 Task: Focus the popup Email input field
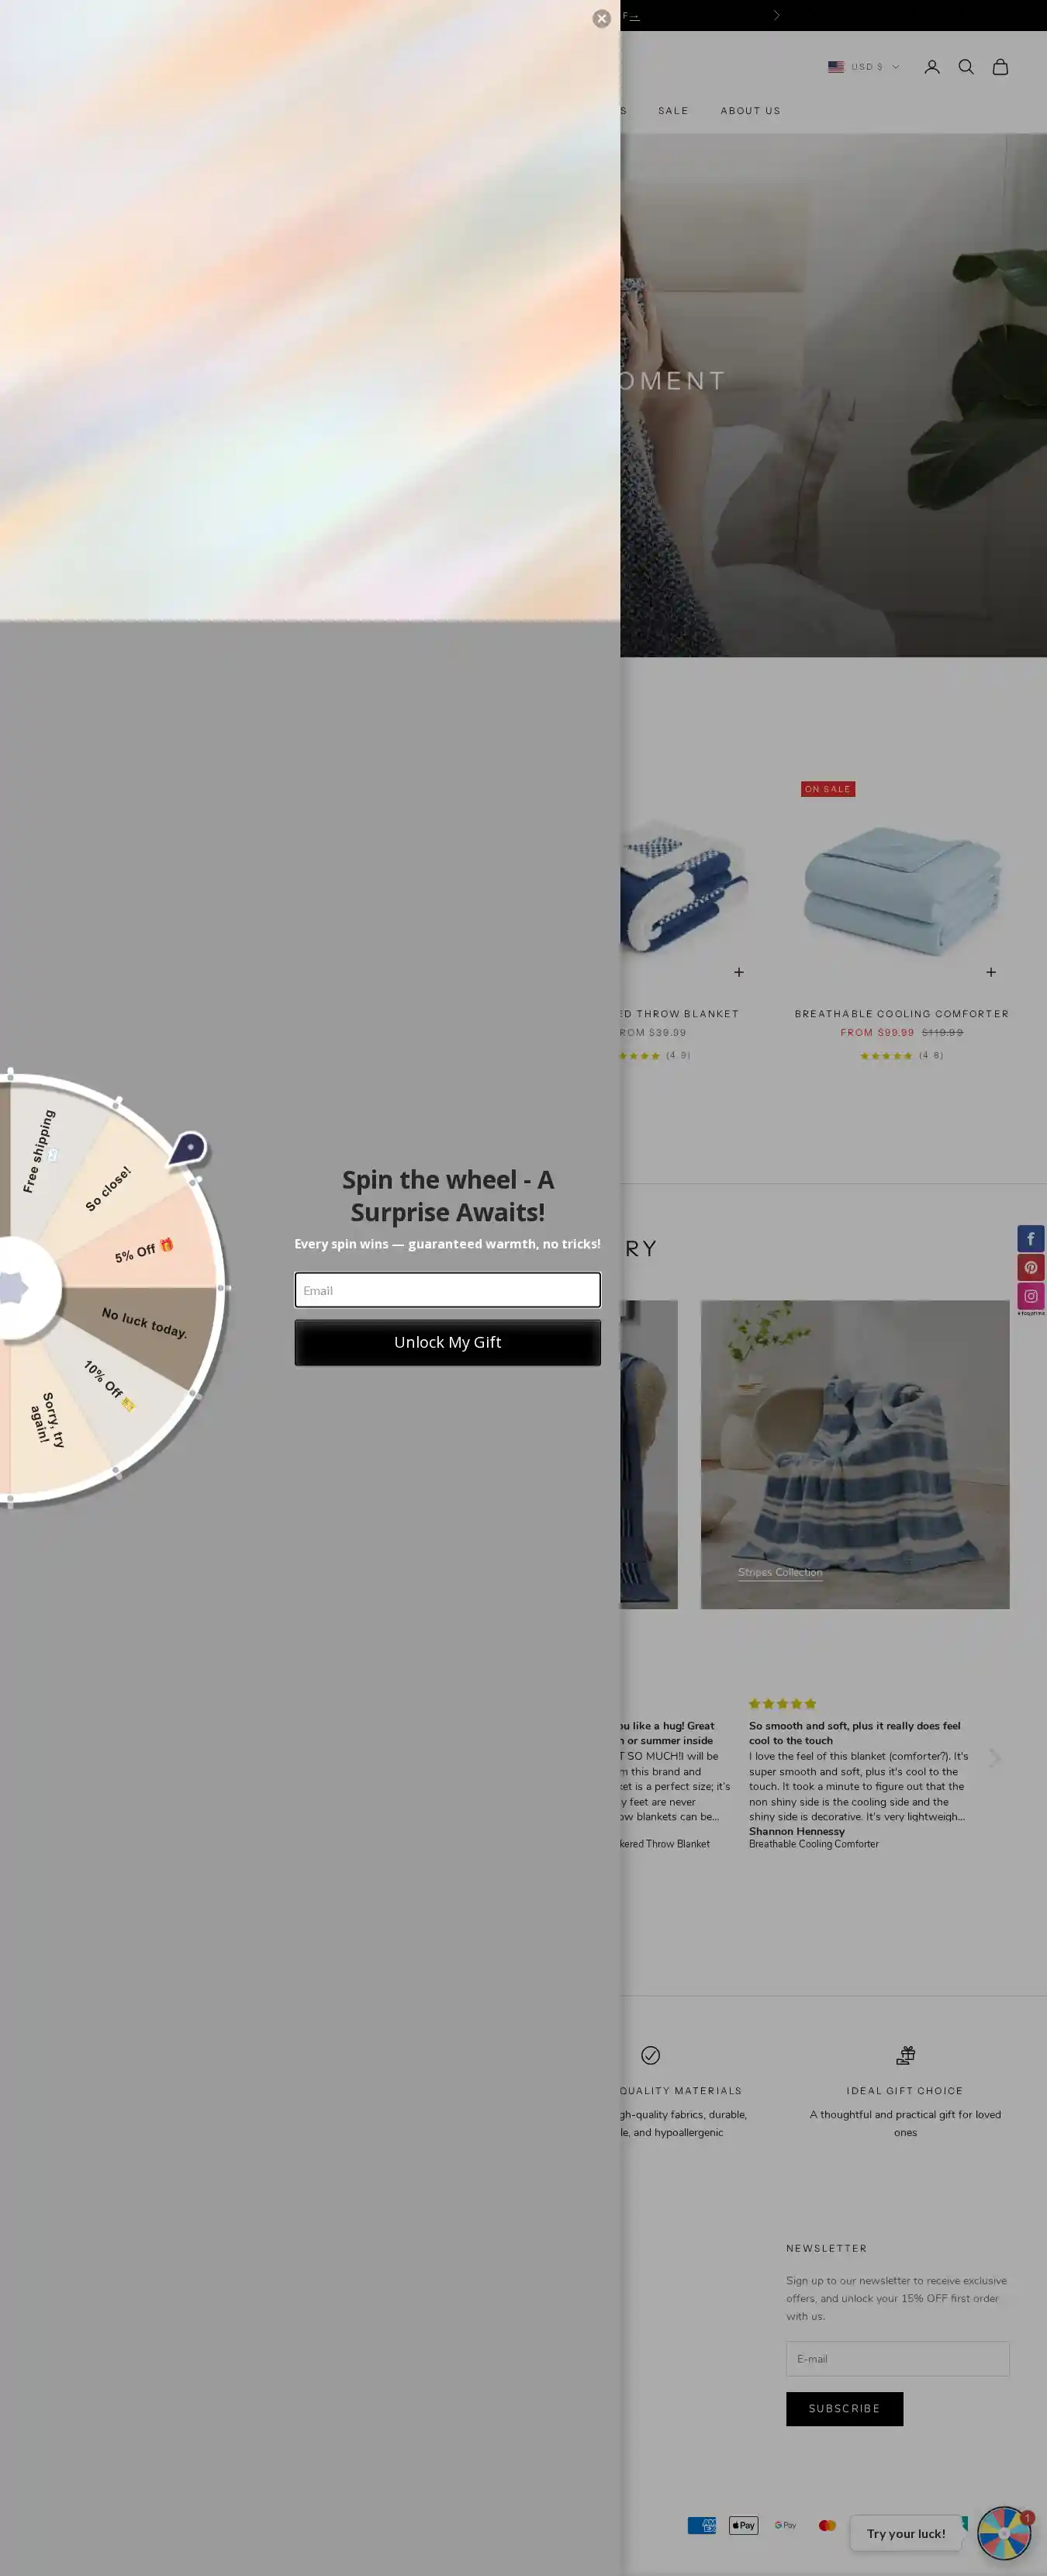(447, 1290)
